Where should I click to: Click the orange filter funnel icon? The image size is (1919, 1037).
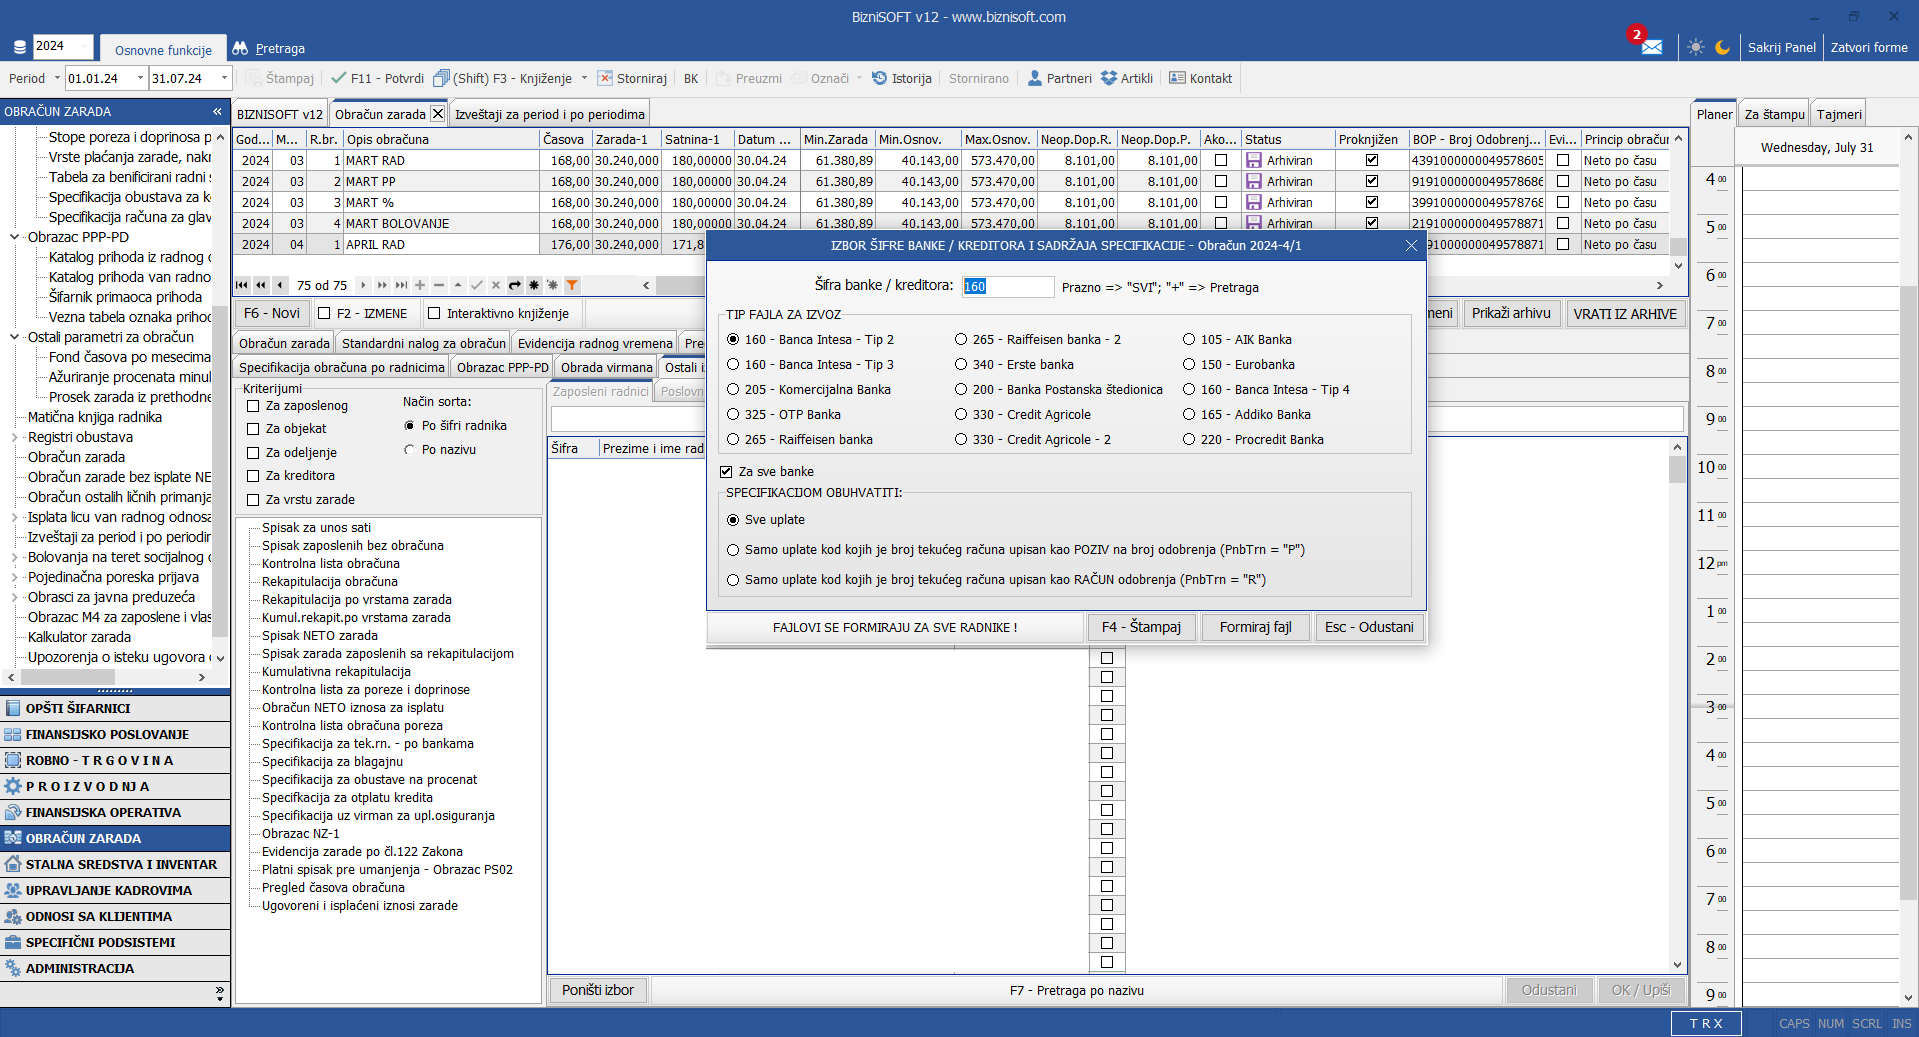coord(572,285)
